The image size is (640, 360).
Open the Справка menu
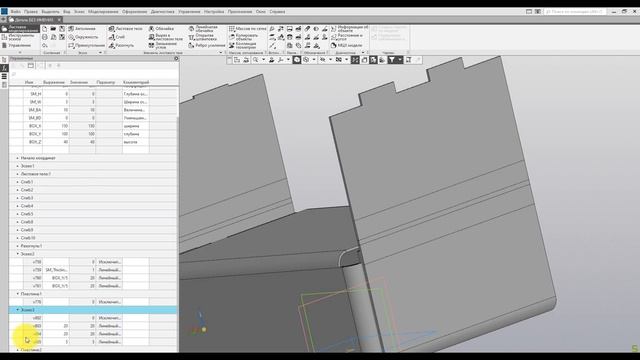[277, 12]
